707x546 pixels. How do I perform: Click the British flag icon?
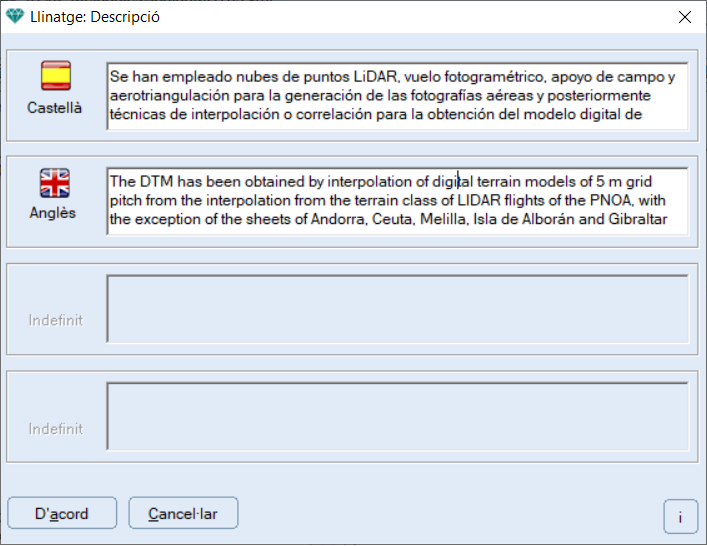point(55,183)
